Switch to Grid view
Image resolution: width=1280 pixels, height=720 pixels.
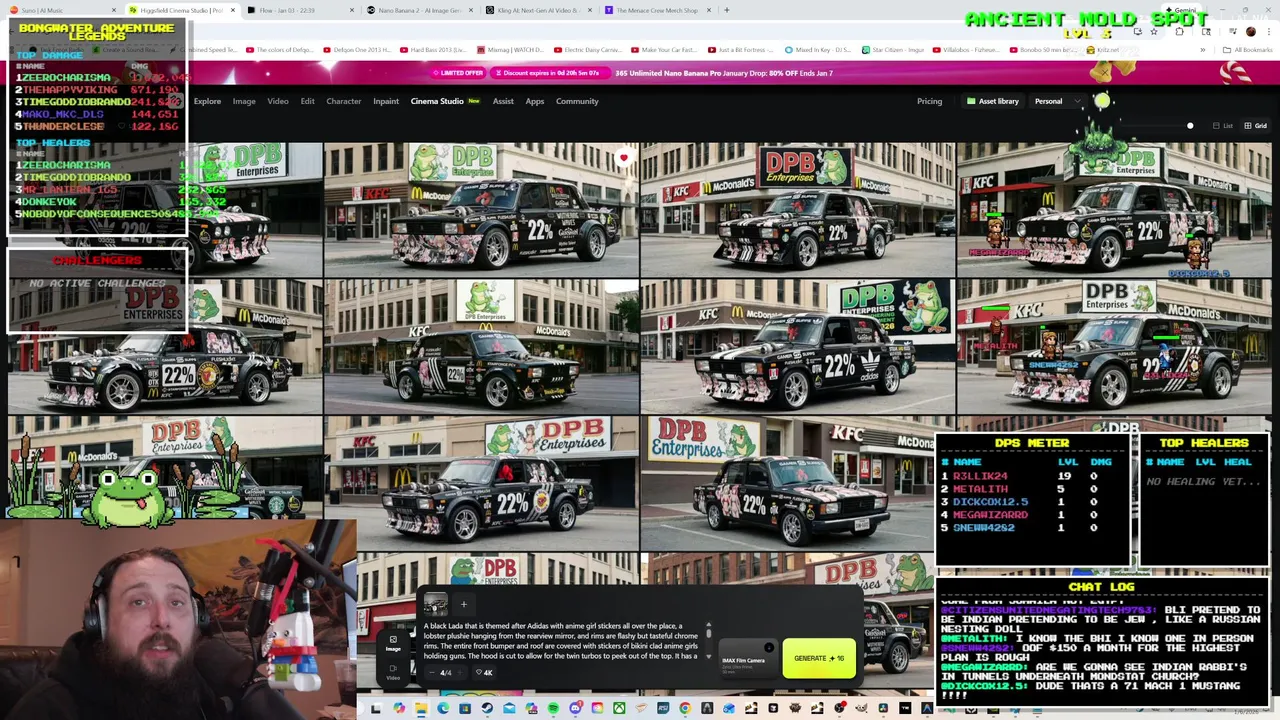(1255, 126)
